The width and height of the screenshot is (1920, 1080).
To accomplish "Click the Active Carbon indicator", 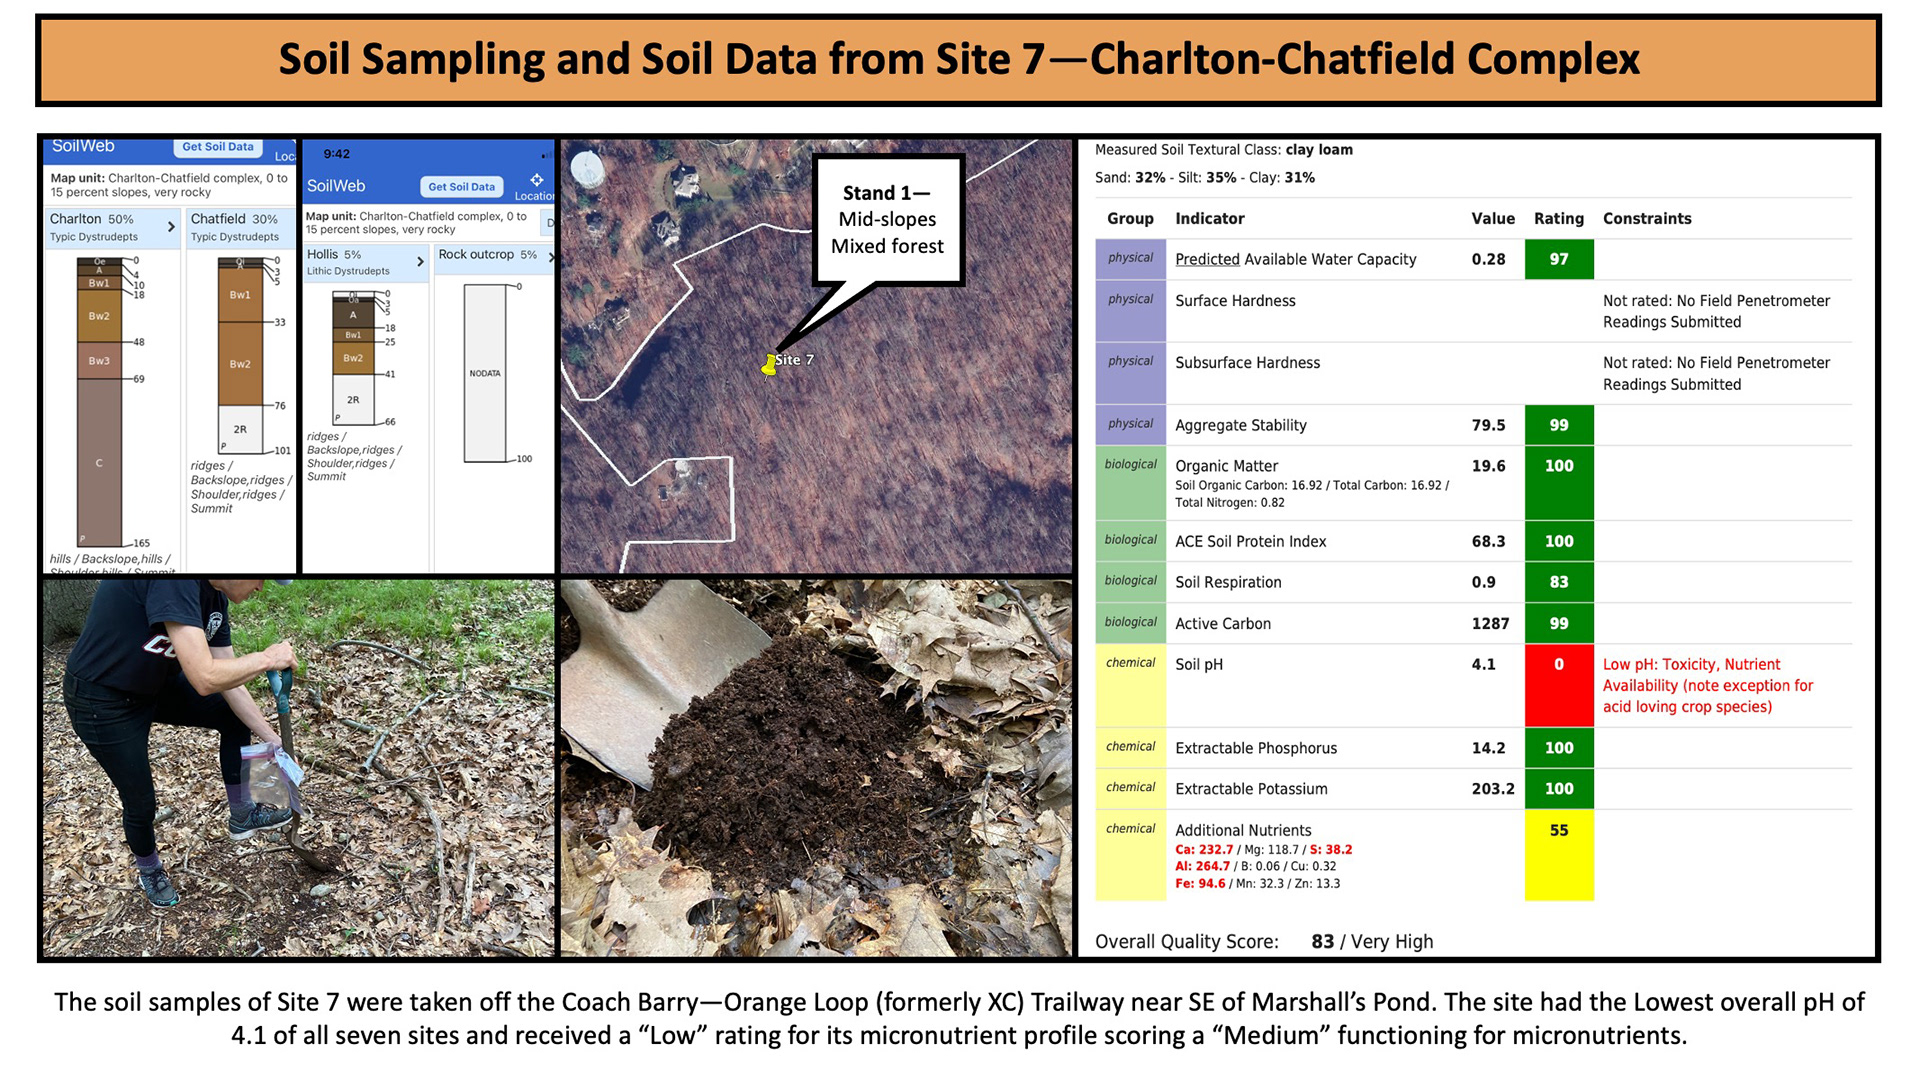I will [x=1222, y=623].
